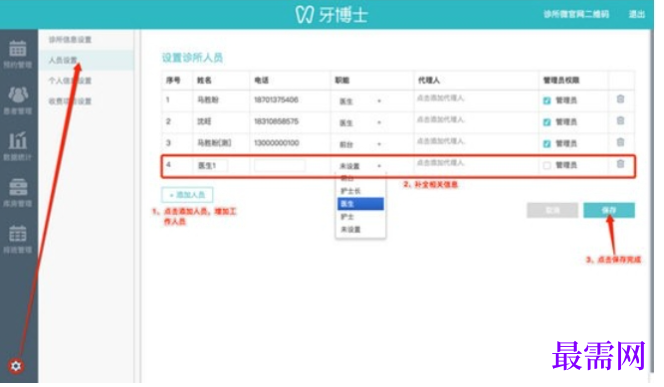The height and width of the screenshot is (387, 664).
Task: Open 排班管理 schedule icon in sidebar
Action: pyautogui.click(x=18, y=233)
